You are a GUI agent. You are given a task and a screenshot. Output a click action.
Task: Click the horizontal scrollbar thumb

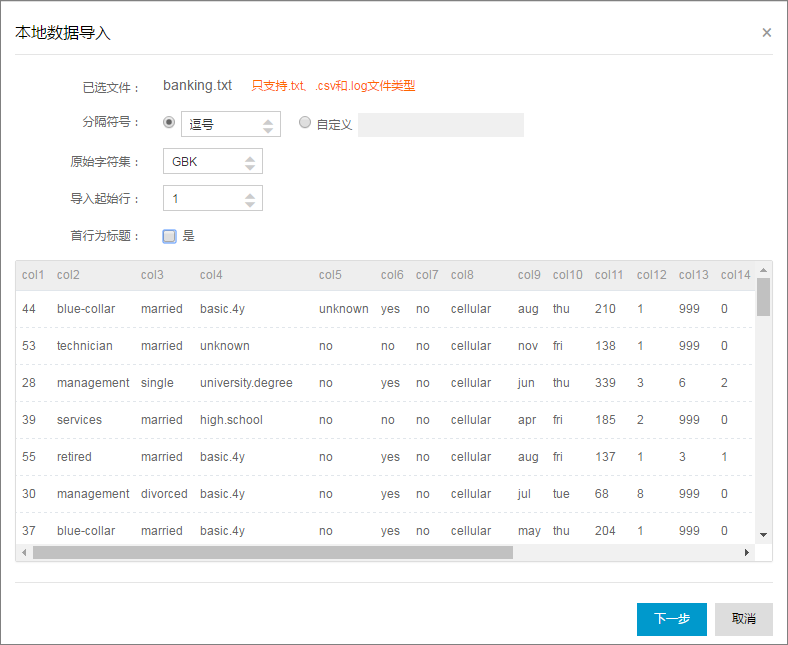273,552
